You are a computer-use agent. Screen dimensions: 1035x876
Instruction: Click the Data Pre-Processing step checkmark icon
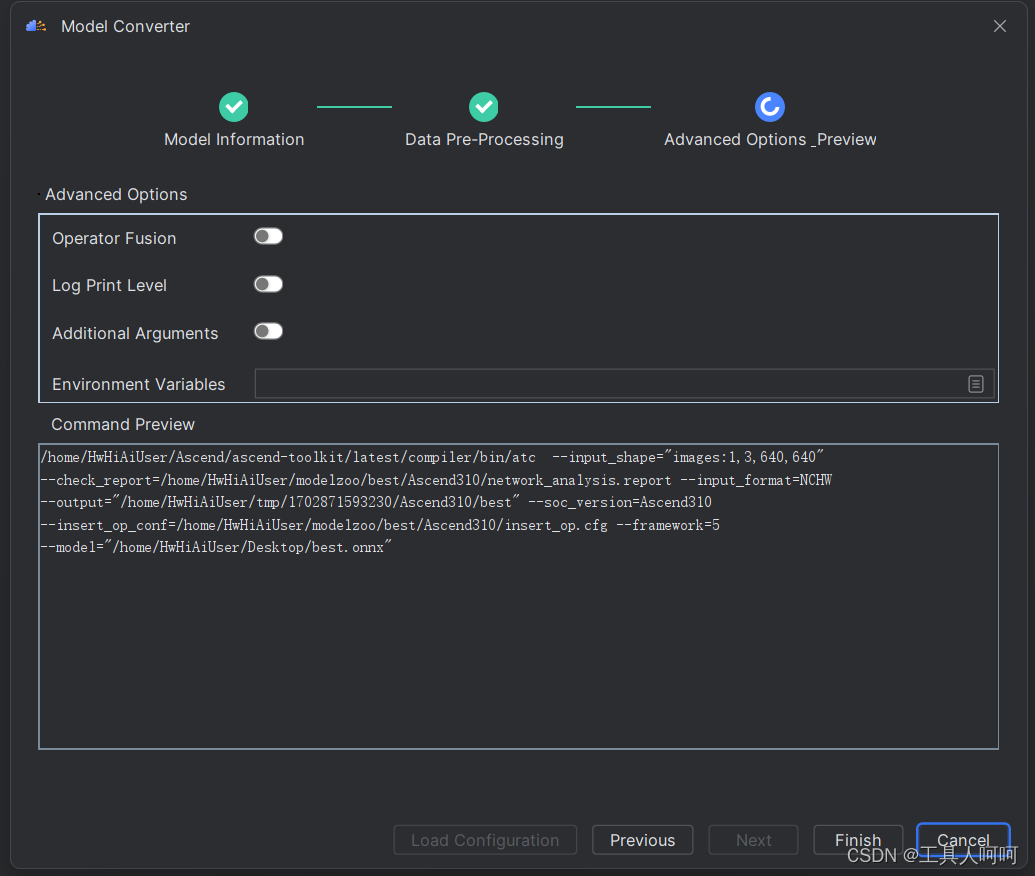[x=484, y=107]
